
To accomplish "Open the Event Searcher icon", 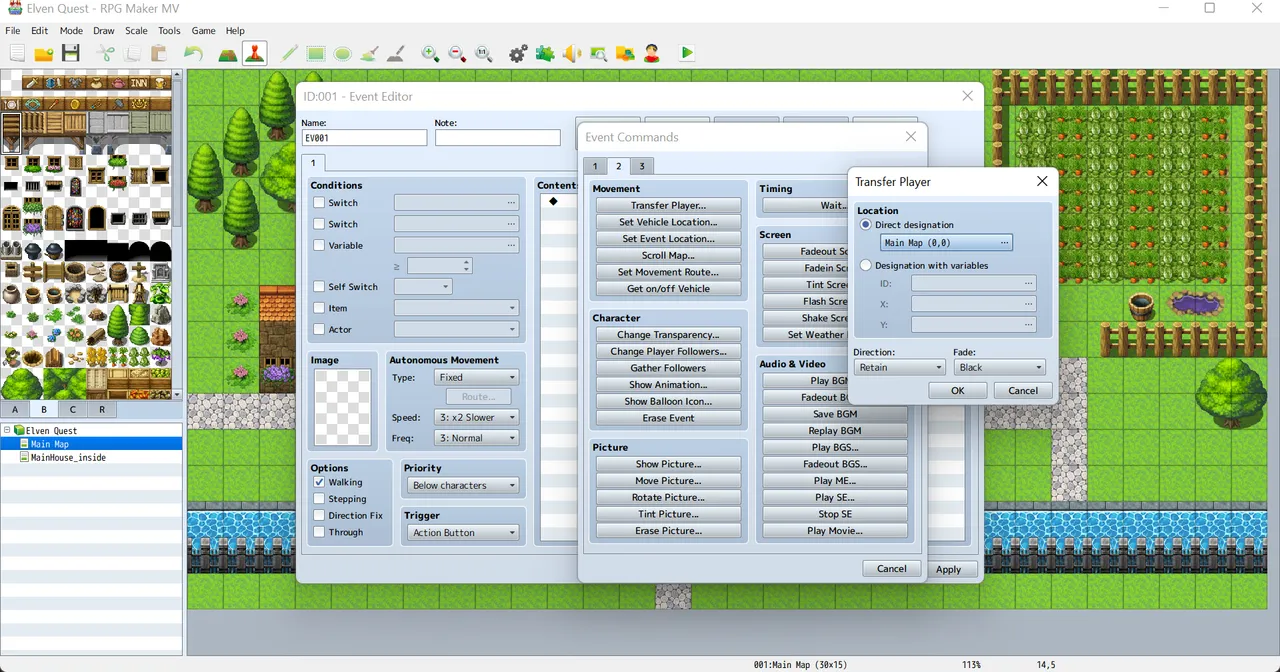I will [x=598, y=54].
